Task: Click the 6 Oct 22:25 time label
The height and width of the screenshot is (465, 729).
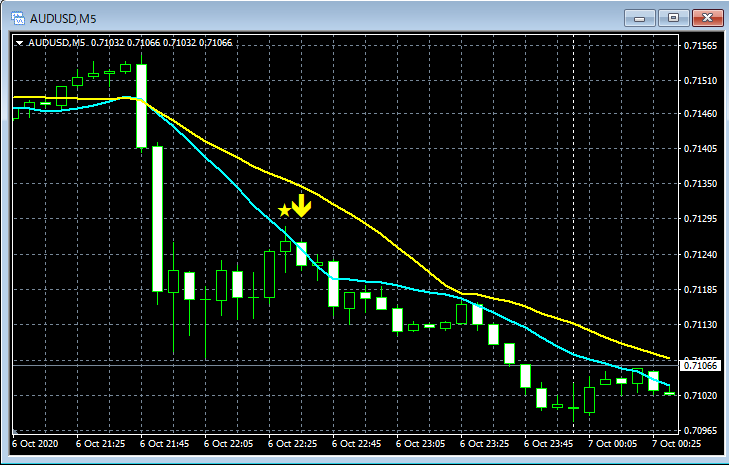Action: (x=293, y=444)
